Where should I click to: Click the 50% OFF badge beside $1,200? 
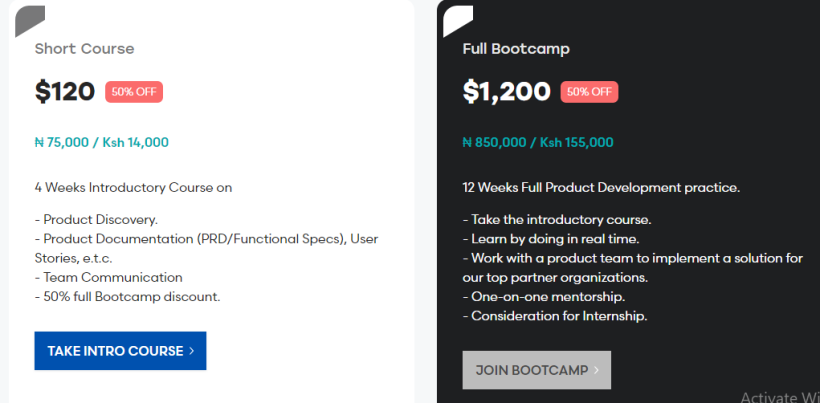(x=589, y=92)
